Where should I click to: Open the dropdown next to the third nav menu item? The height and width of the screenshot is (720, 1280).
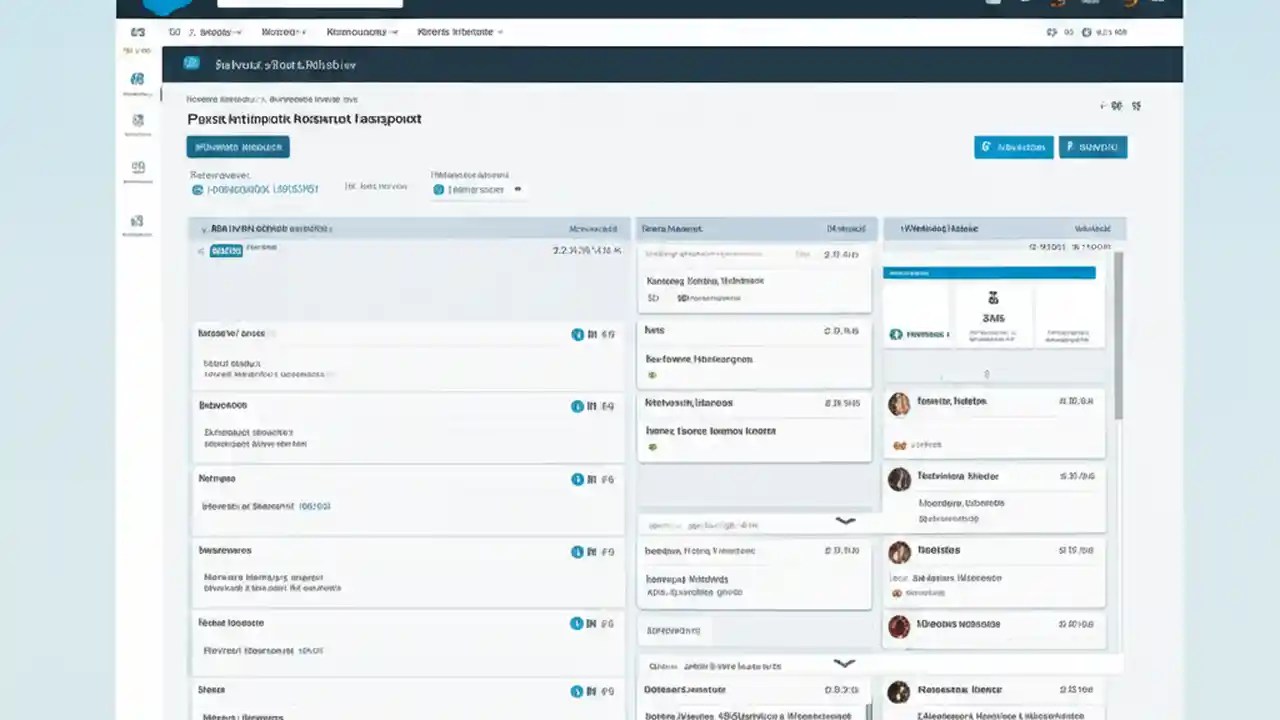click(395, 31)
